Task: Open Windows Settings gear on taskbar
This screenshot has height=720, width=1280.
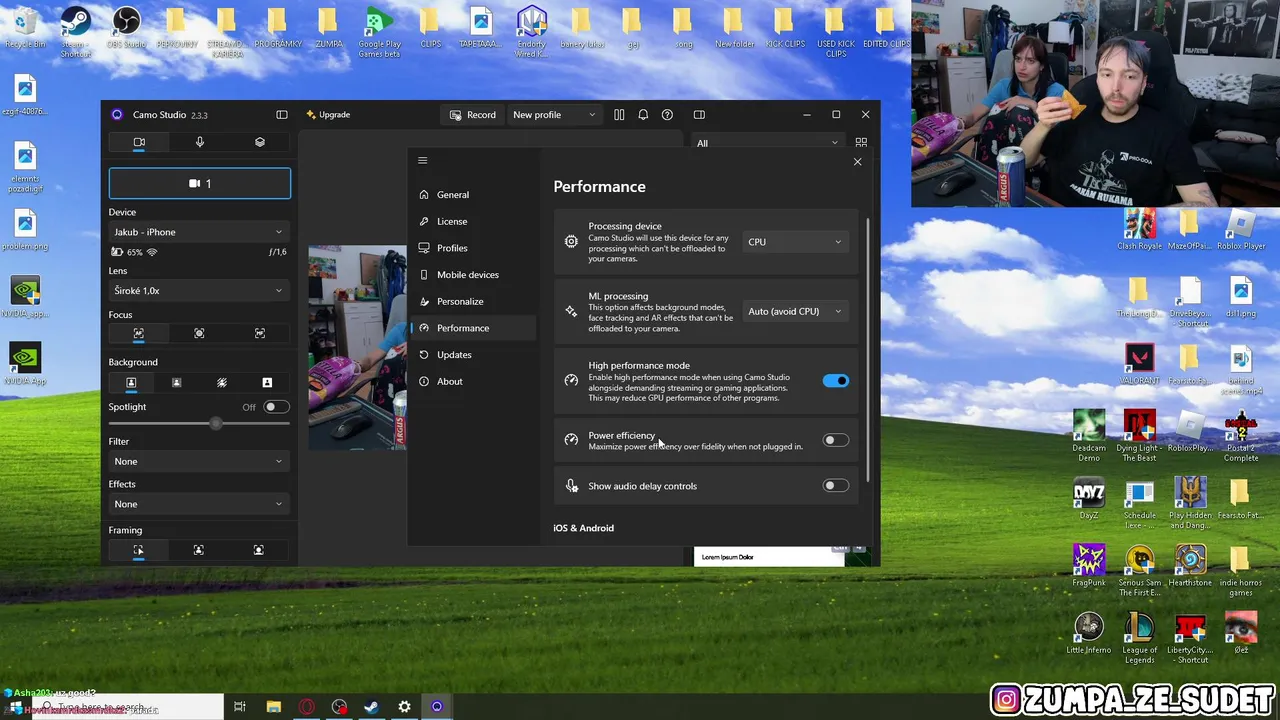Action: coord(404,707)
